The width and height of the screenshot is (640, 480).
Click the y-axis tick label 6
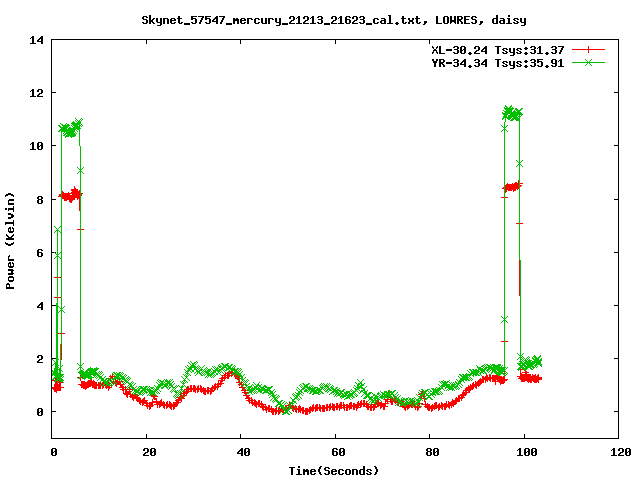point(40,253)
